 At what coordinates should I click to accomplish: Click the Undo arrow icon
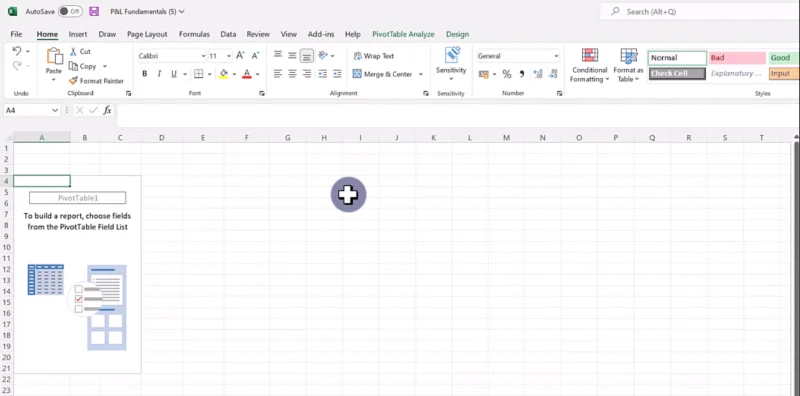point(17,51)
